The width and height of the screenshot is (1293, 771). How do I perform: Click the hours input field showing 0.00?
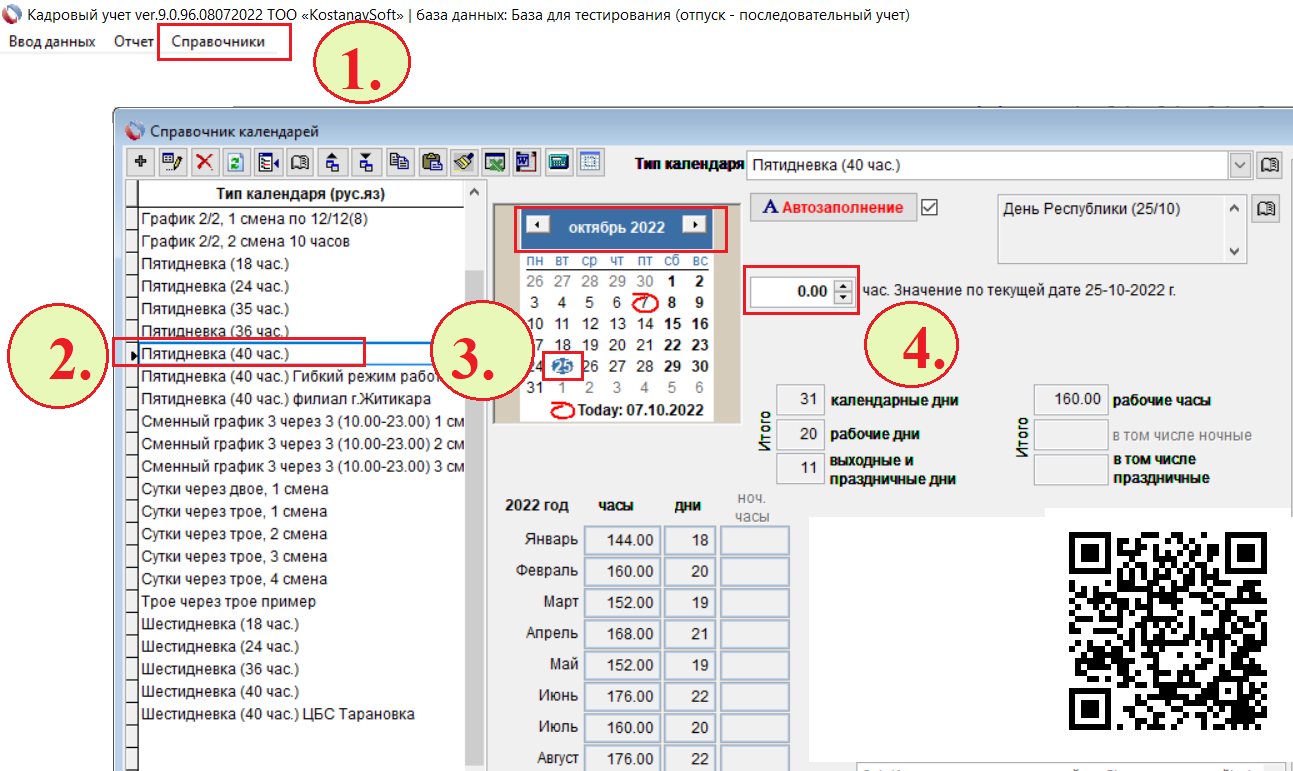(x=792, y=292)
